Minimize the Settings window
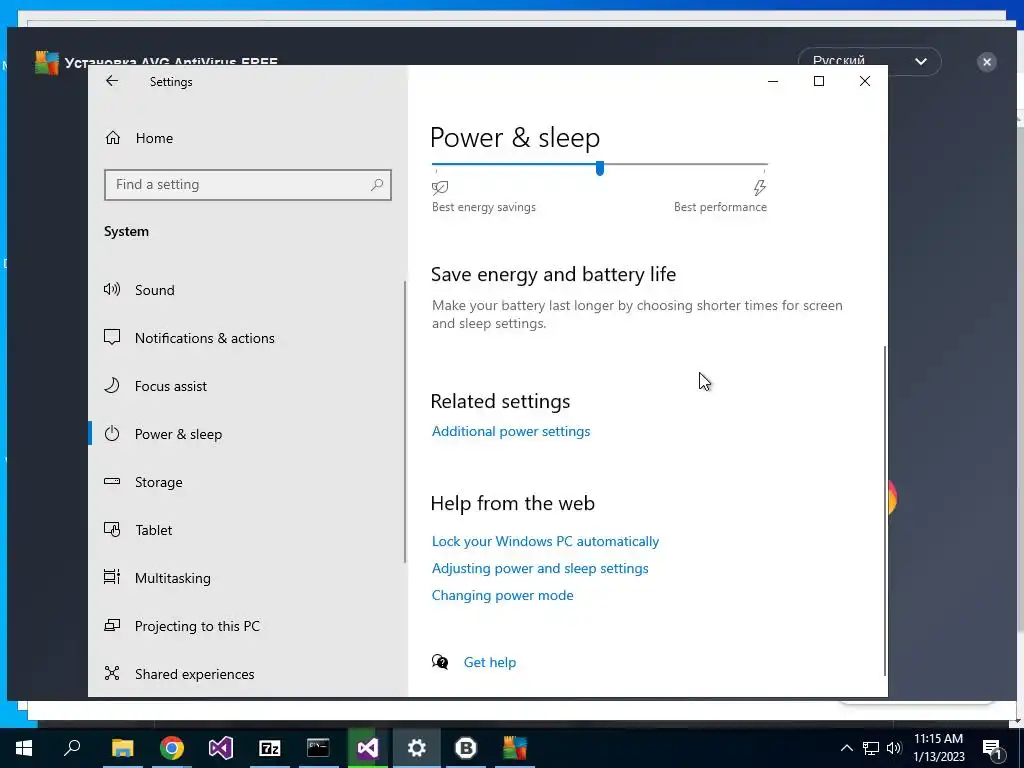Viewport: 1024px width, 768px height. pos(773,81)
